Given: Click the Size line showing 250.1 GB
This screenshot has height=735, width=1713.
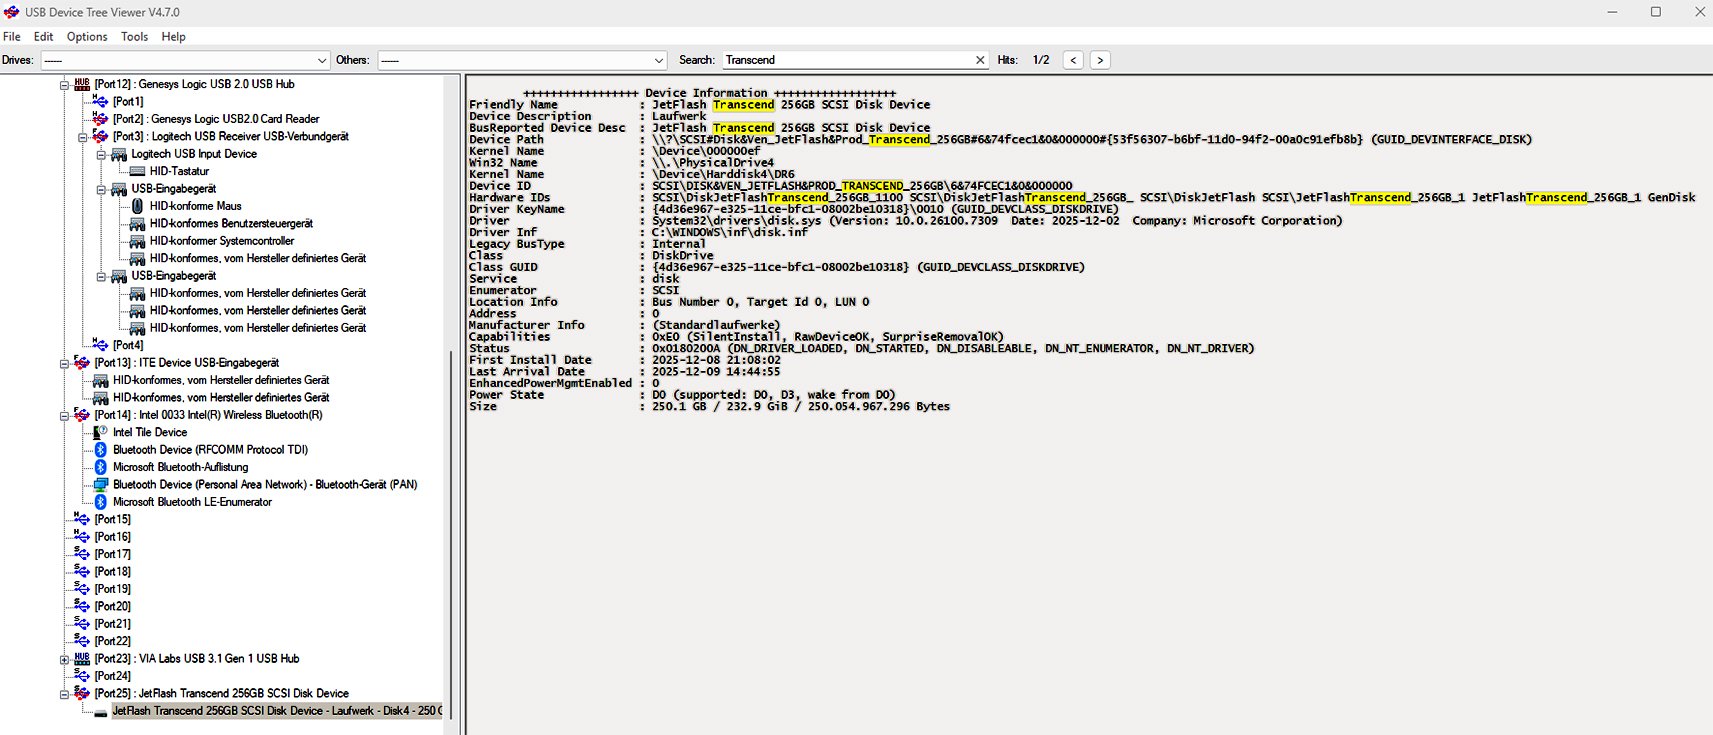Looking at the screenshot, I should pyautogui.click(x=709, y=406).
